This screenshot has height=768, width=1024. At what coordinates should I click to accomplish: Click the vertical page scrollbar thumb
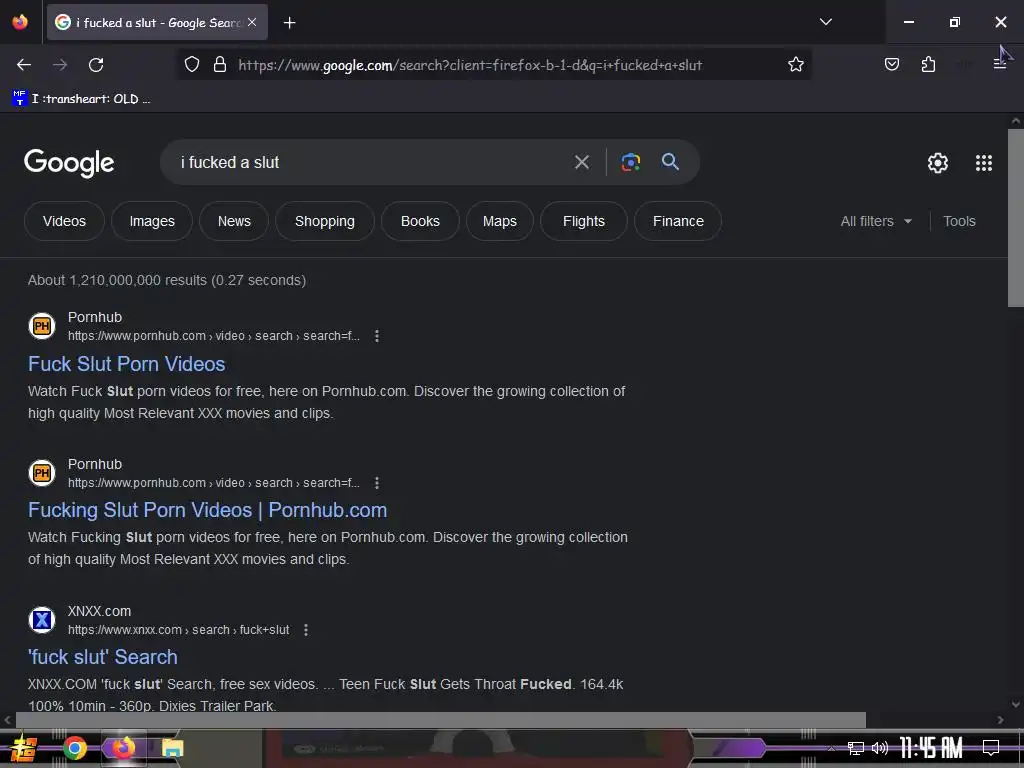click(x=1016, y=217)
